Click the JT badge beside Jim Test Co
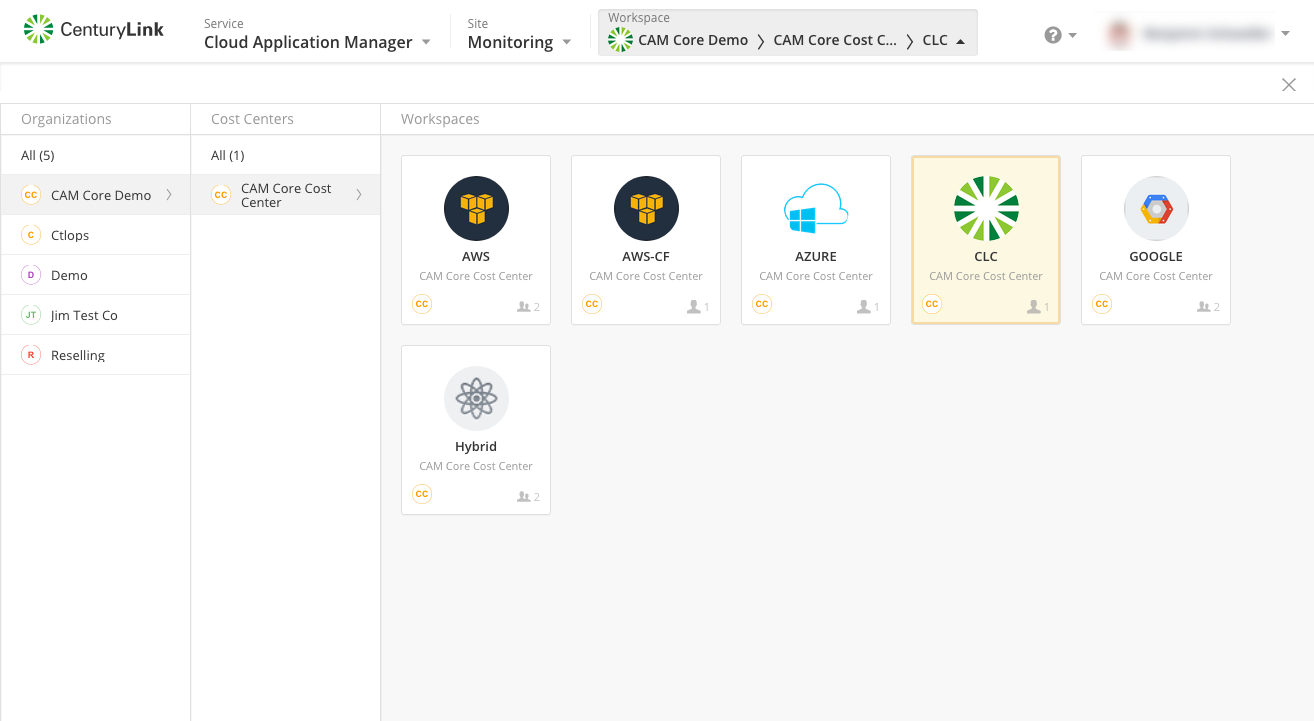 [31, 315]
